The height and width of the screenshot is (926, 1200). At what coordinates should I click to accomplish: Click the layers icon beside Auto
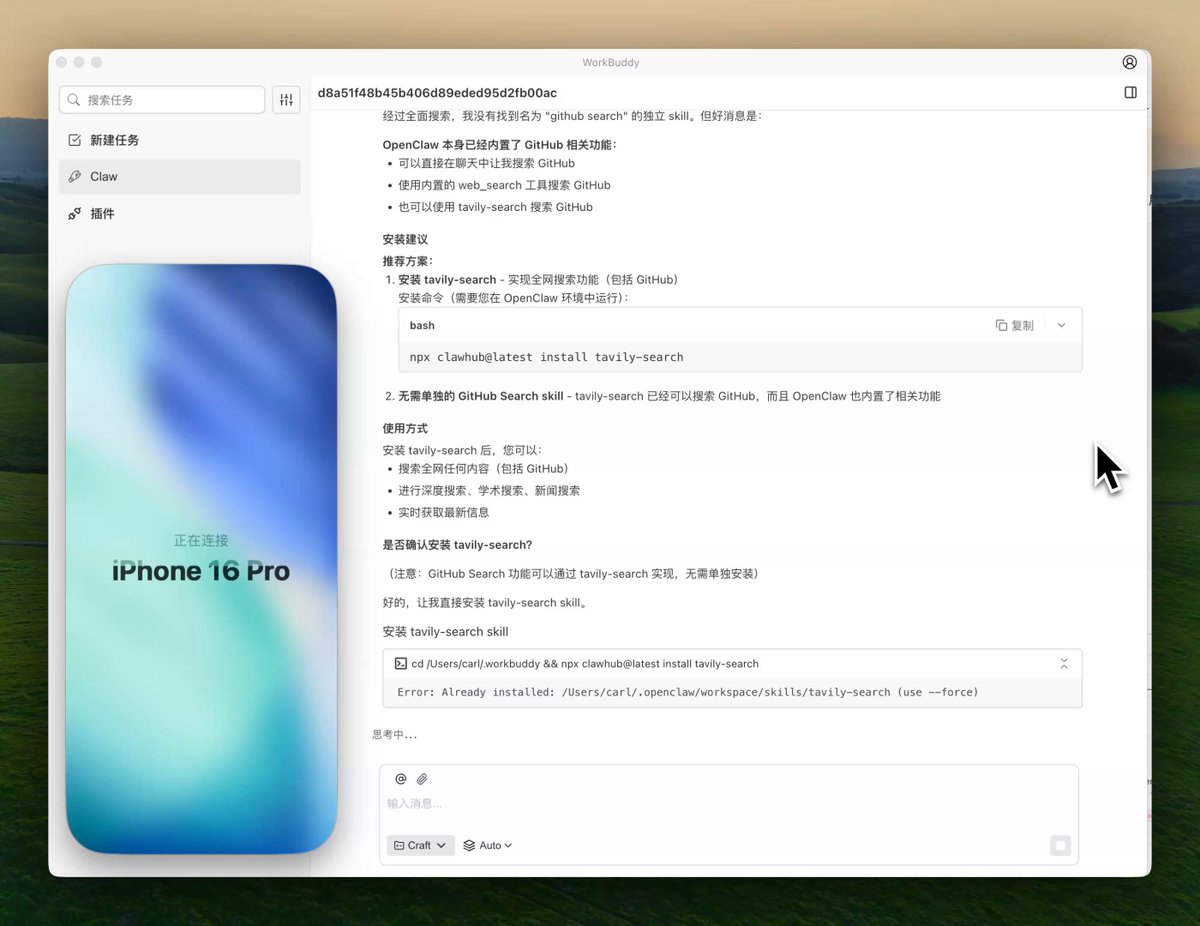(x=469, y=845)
